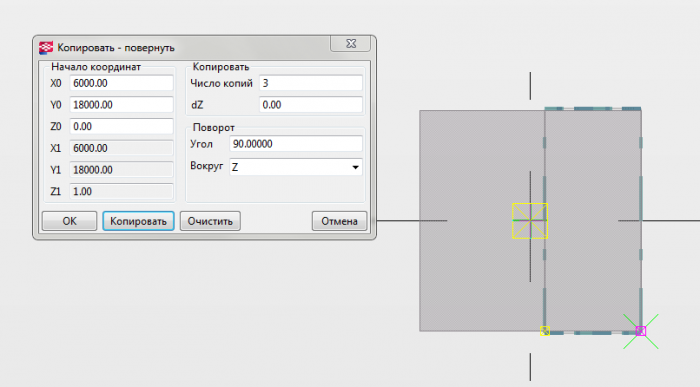700x387 pixels.
Task: Click the Y0 coordinate field
Action: tap(121, 105)
